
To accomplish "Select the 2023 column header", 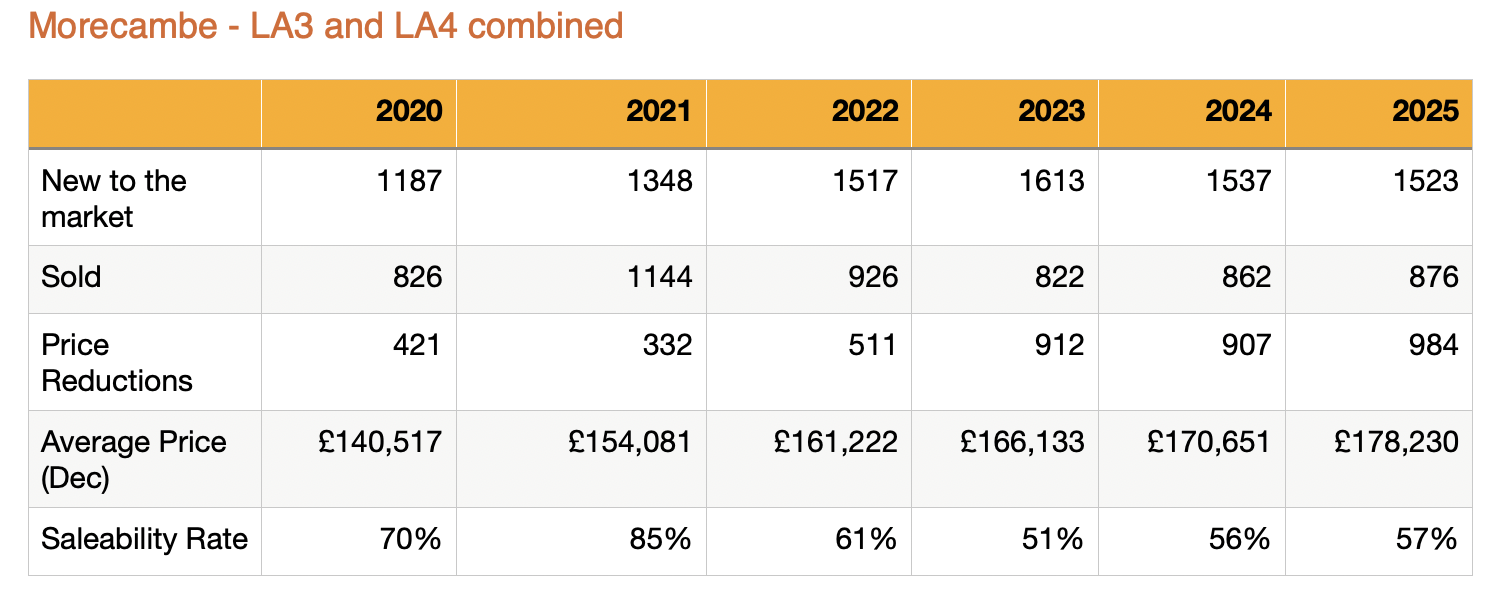I will pyautogui.click(x=1051, y=111).
